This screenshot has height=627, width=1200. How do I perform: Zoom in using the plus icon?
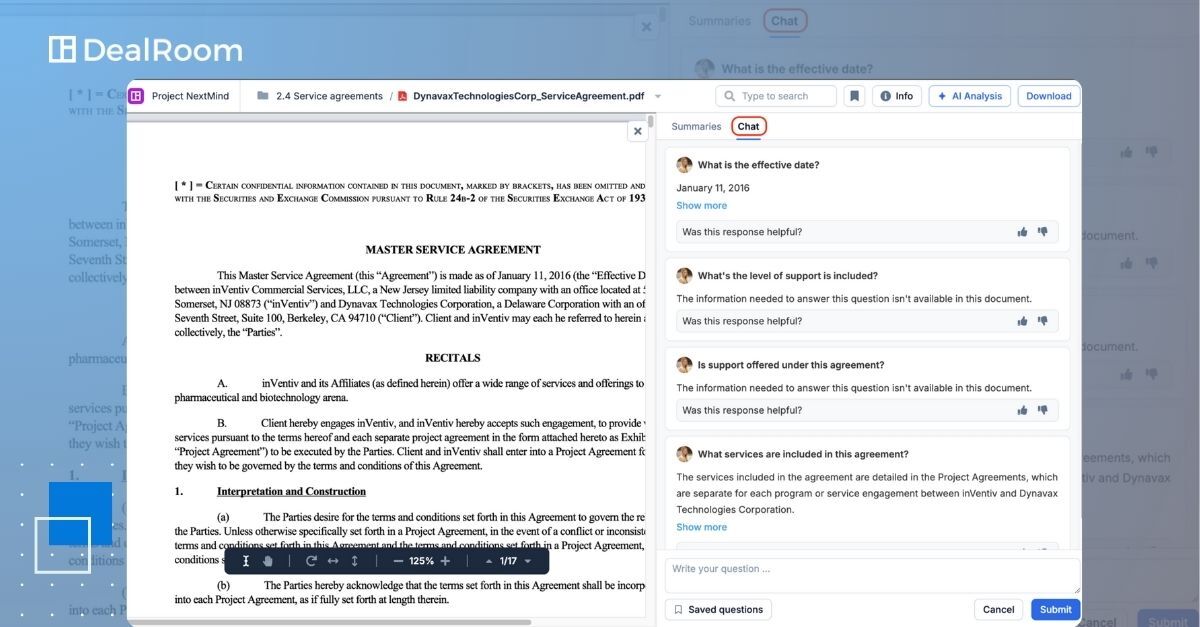pyautogui.click(x=446, y=561)
